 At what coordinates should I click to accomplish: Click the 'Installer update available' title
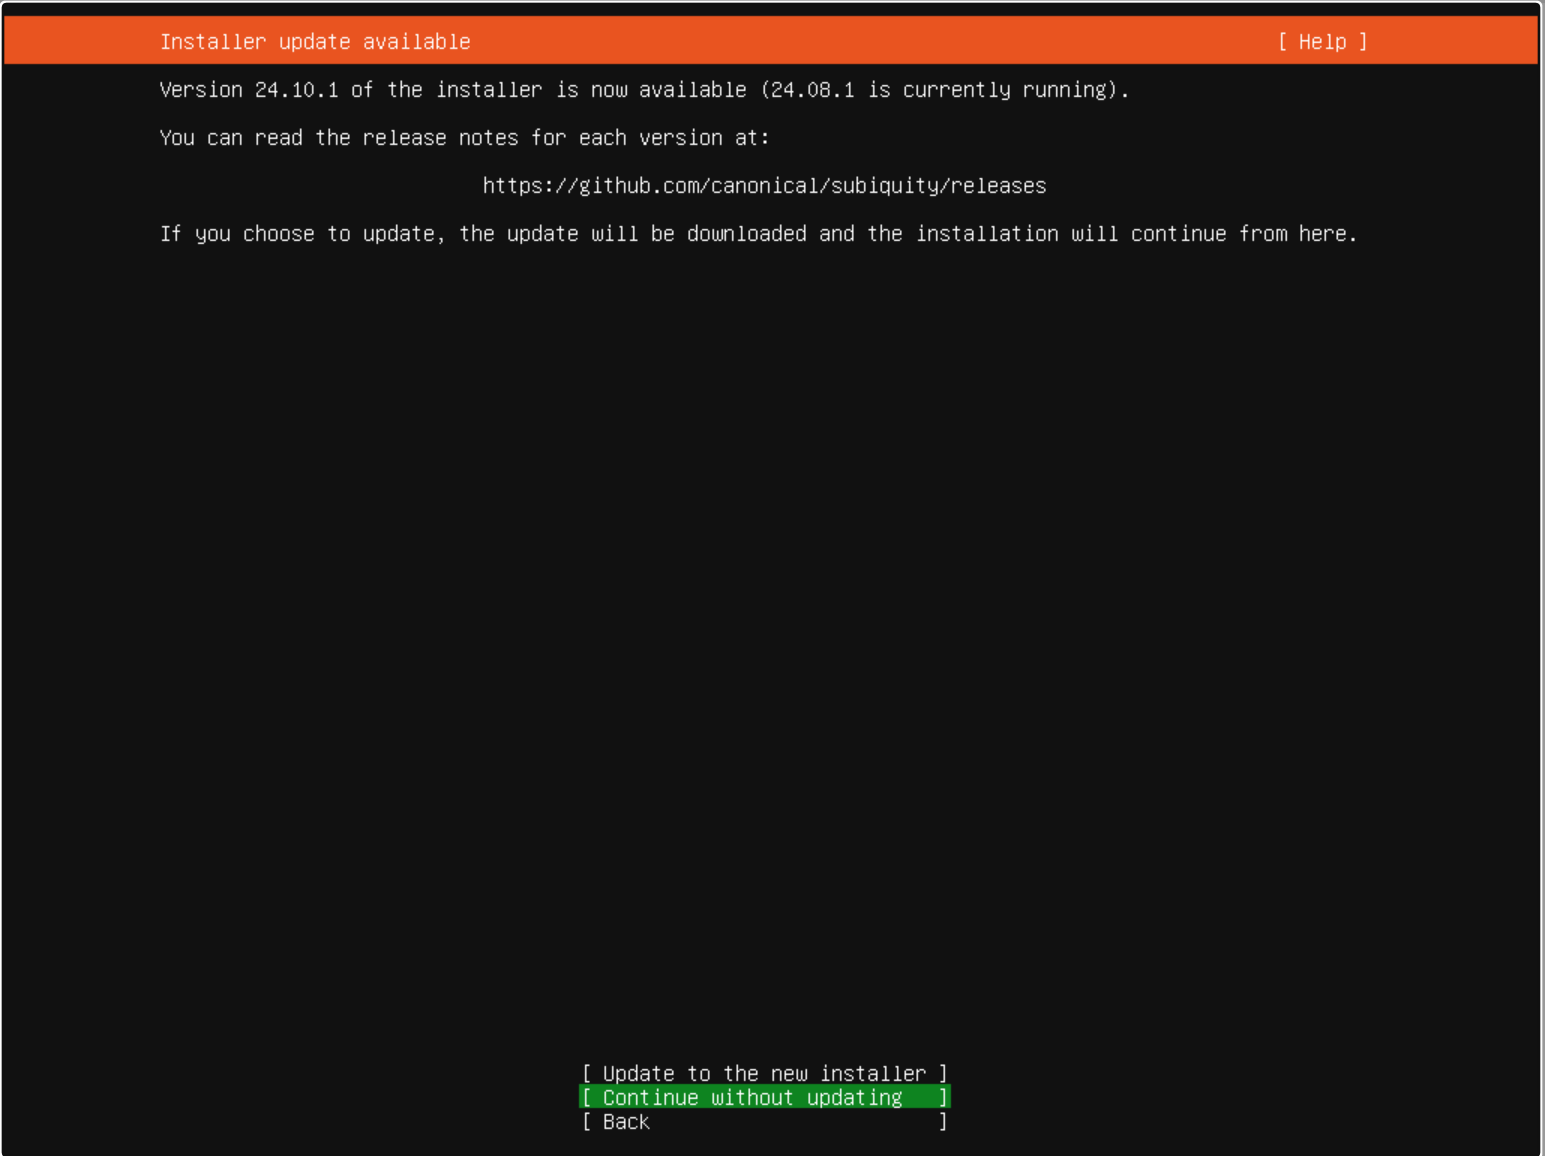(315, 42)
